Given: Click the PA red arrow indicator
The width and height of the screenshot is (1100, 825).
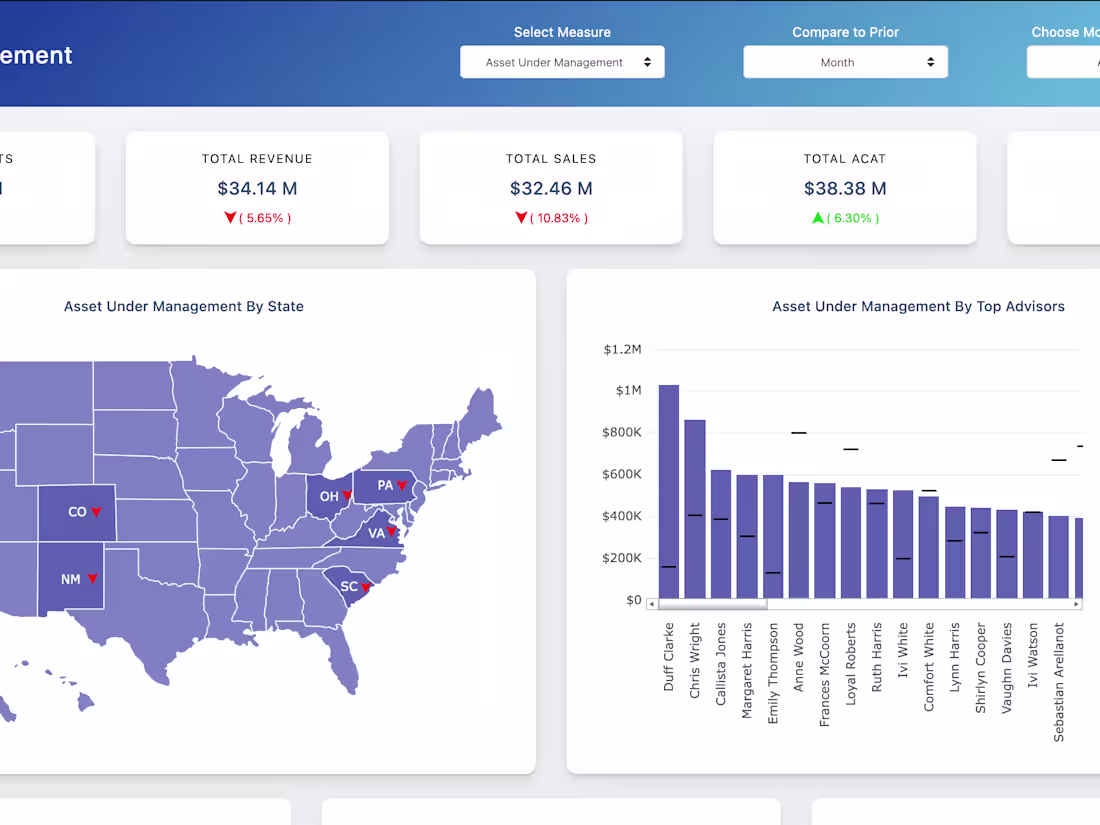Looking at the screenshot, I should click(x=403, y=485).
